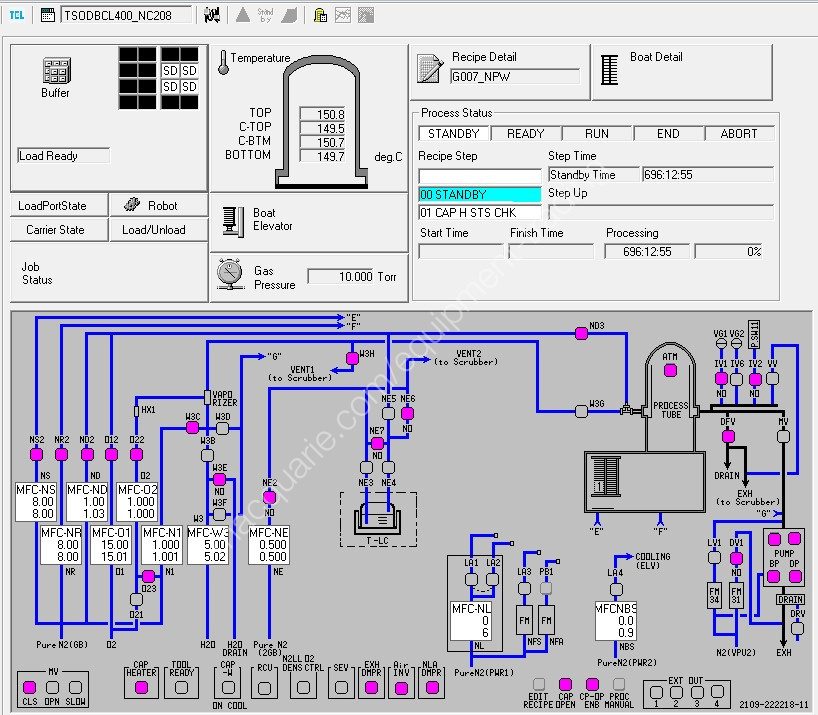Open the MFC-NE flow controller box
Screen dimensions: 818x715
pyautogui.click(x=269, y=544)
